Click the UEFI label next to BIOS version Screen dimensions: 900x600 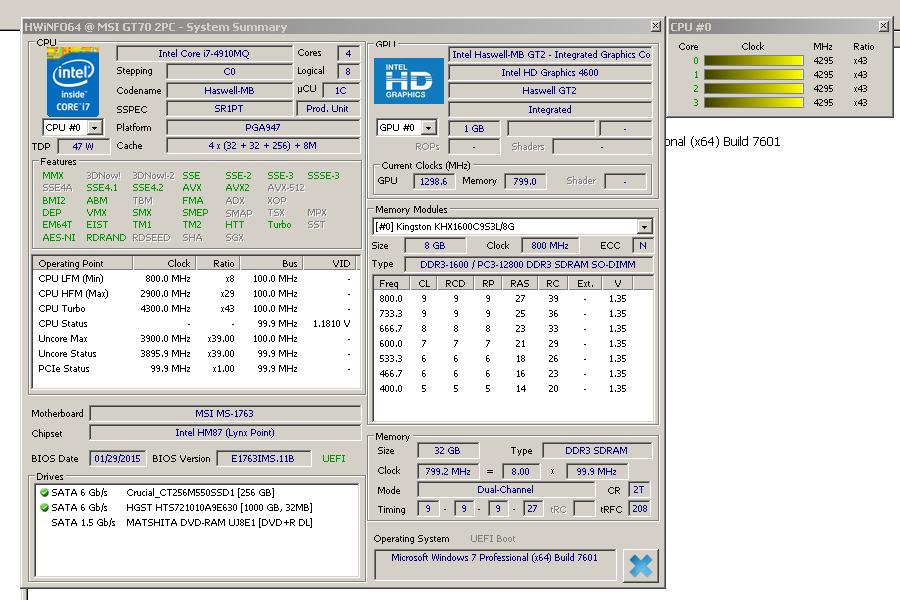coord(333,458)
